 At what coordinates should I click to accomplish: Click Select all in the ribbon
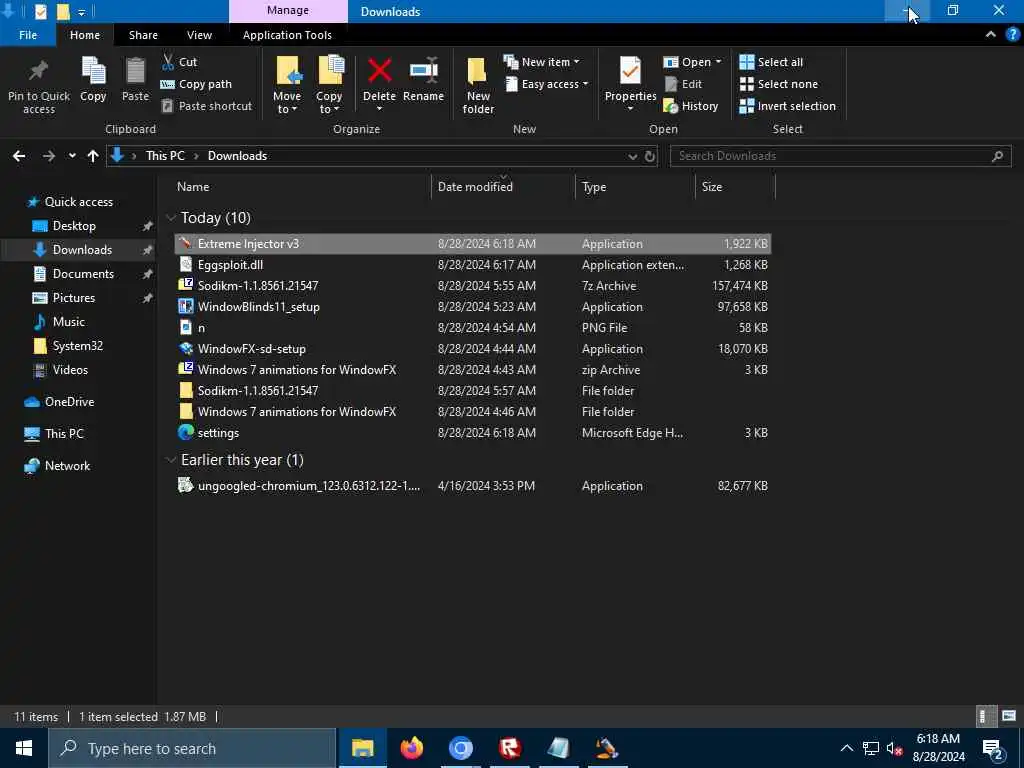point(771,62)
